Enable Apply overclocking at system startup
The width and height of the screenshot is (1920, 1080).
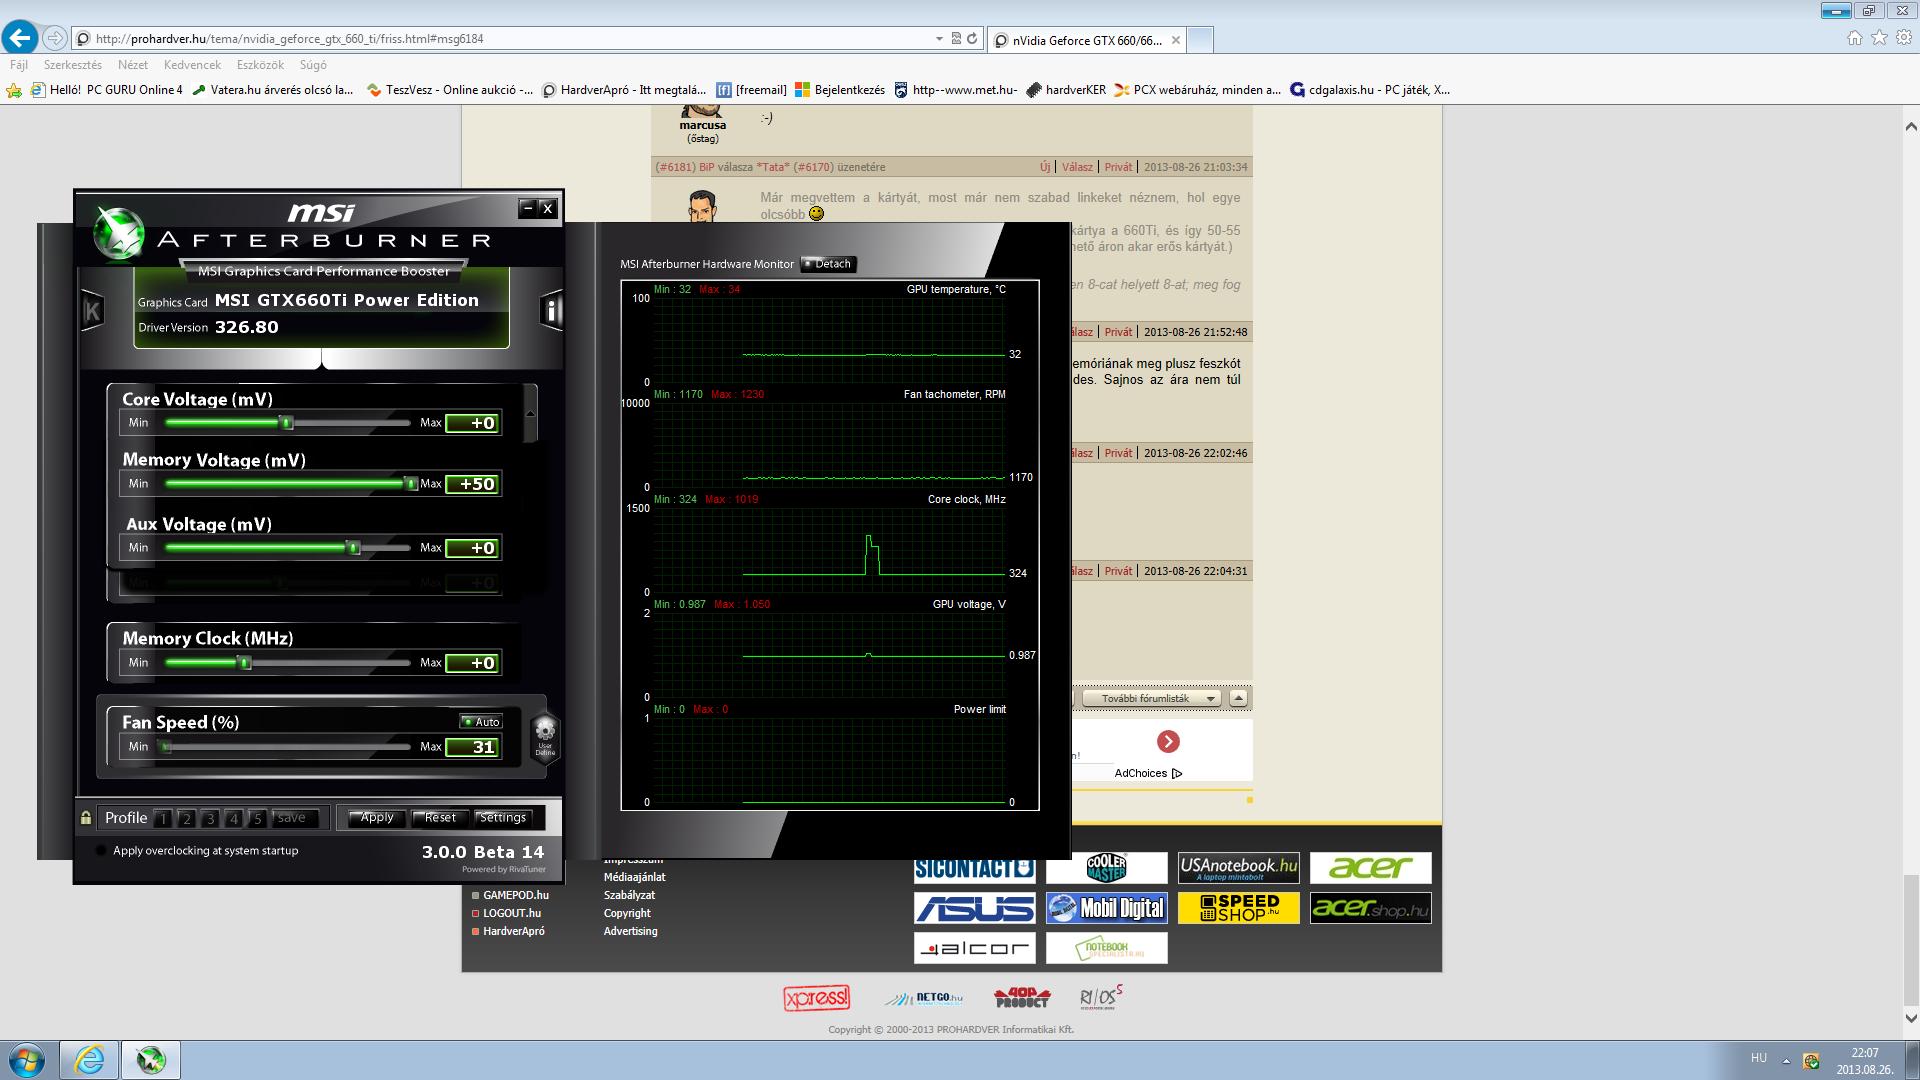tap(100, 851)
